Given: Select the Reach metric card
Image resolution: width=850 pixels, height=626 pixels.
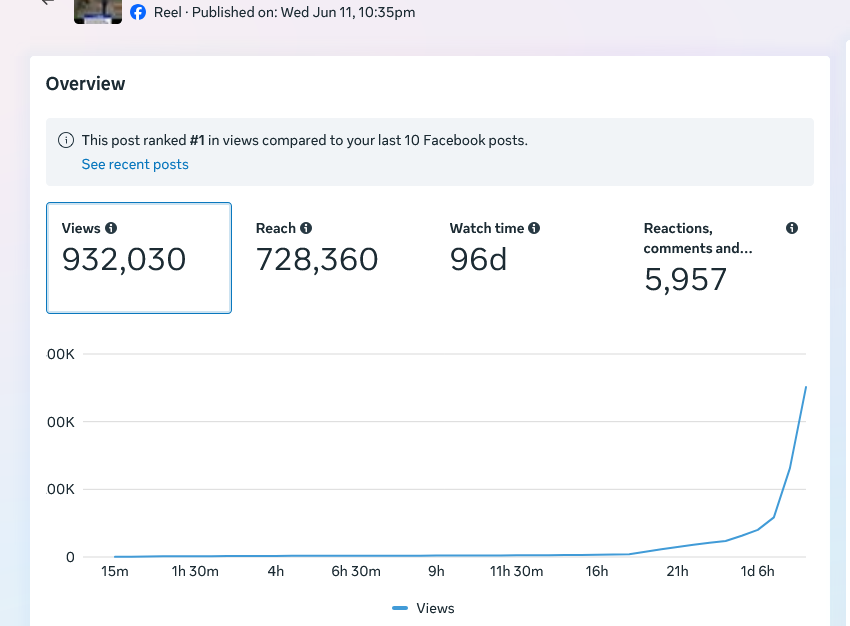Looking at the screenshot, I should pos(333,258).
